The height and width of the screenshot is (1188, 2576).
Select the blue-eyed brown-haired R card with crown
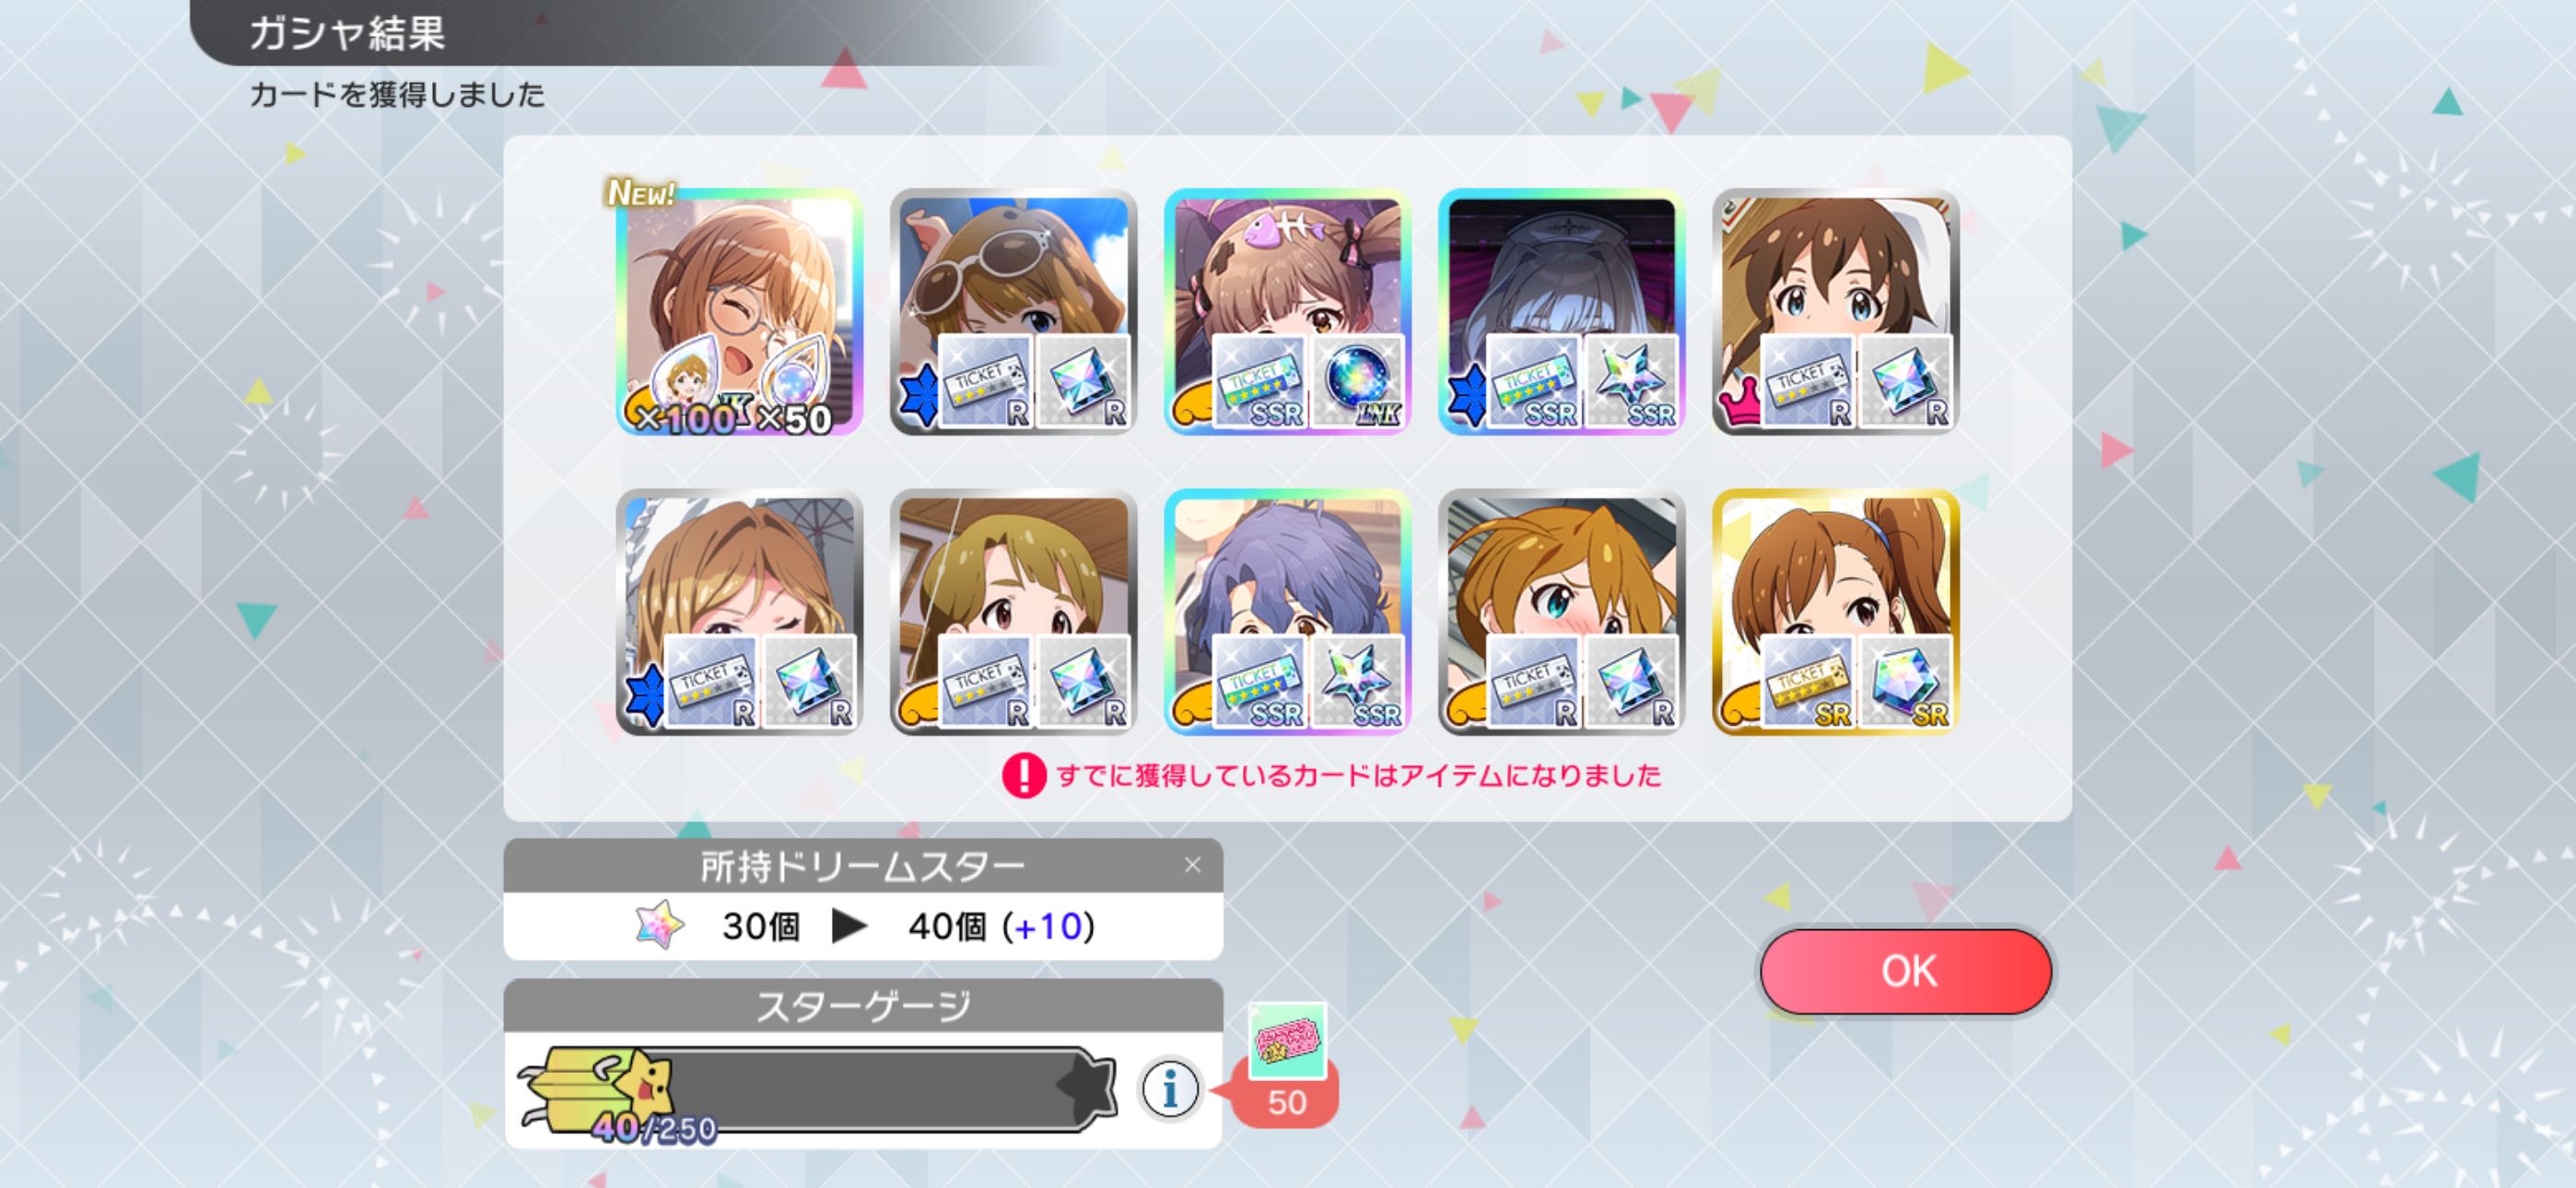(1835, 312)
